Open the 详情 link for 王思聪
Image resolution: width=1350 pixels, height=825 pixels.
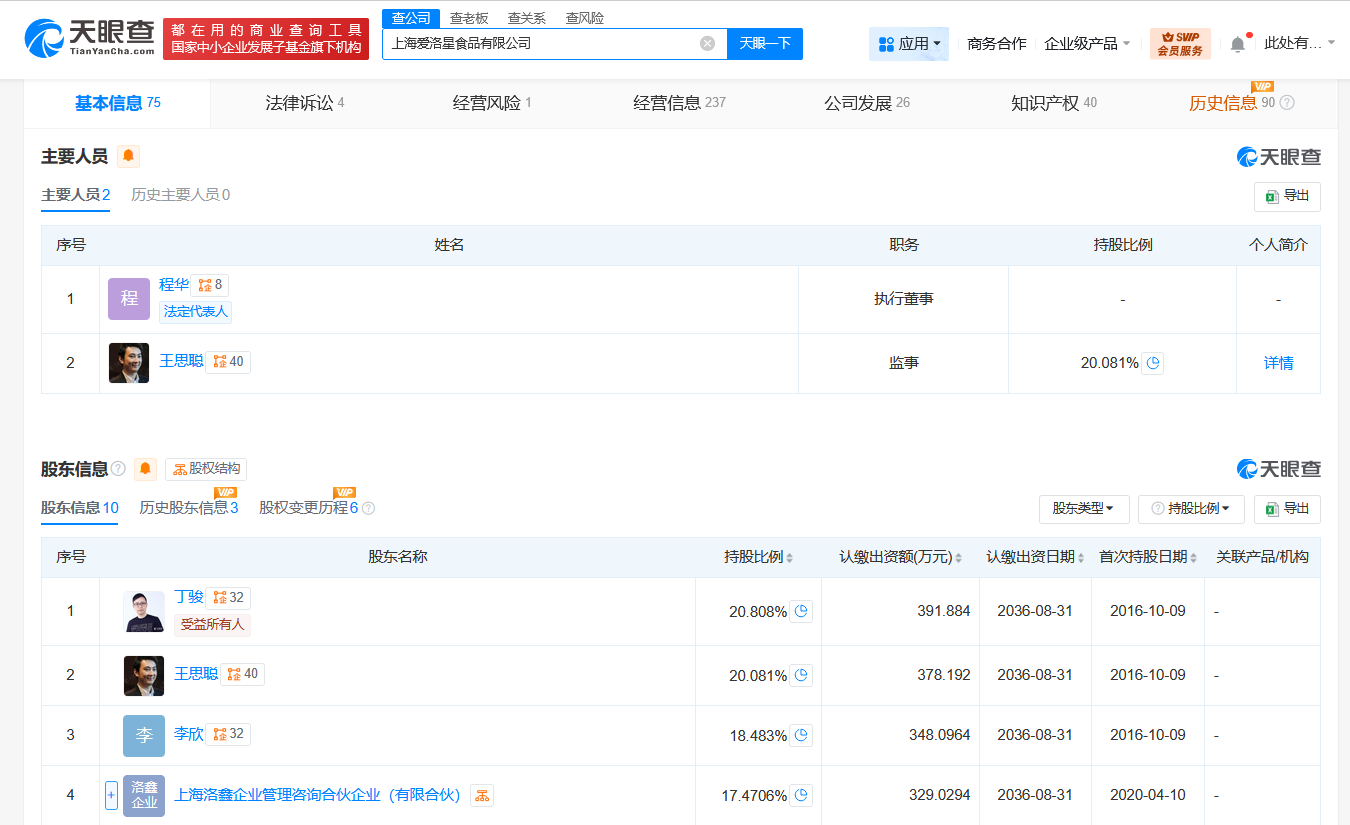click(x=1278, y=363)
